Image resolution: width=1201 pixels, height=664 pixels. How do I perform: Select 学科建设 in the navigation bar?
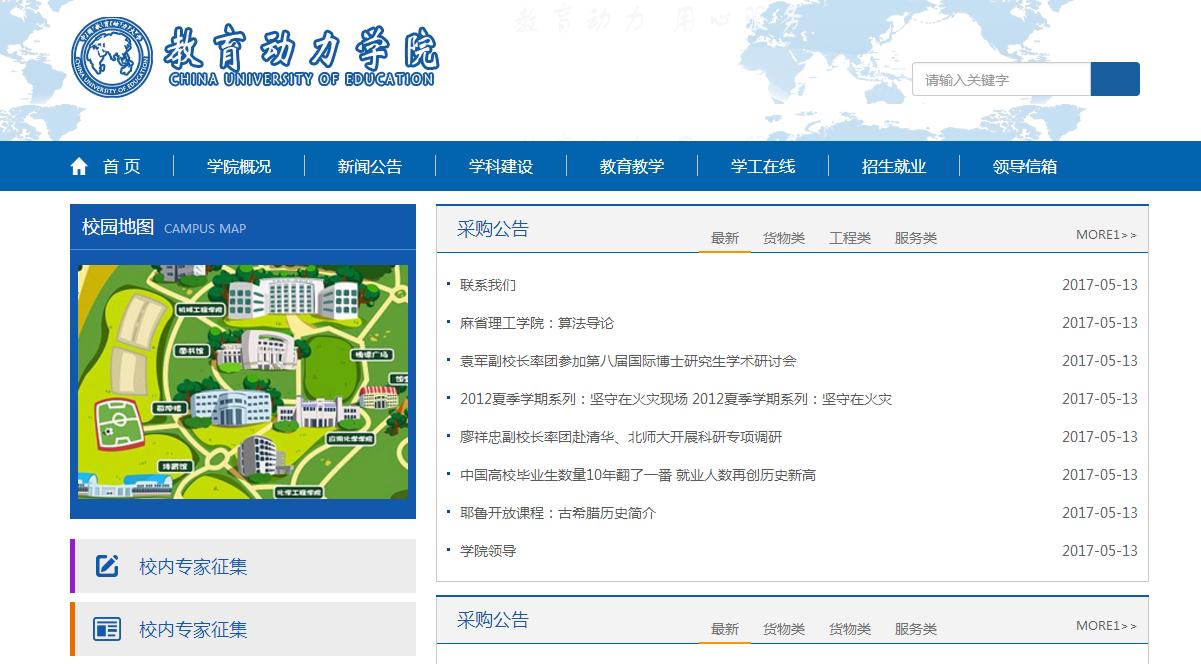501,167
